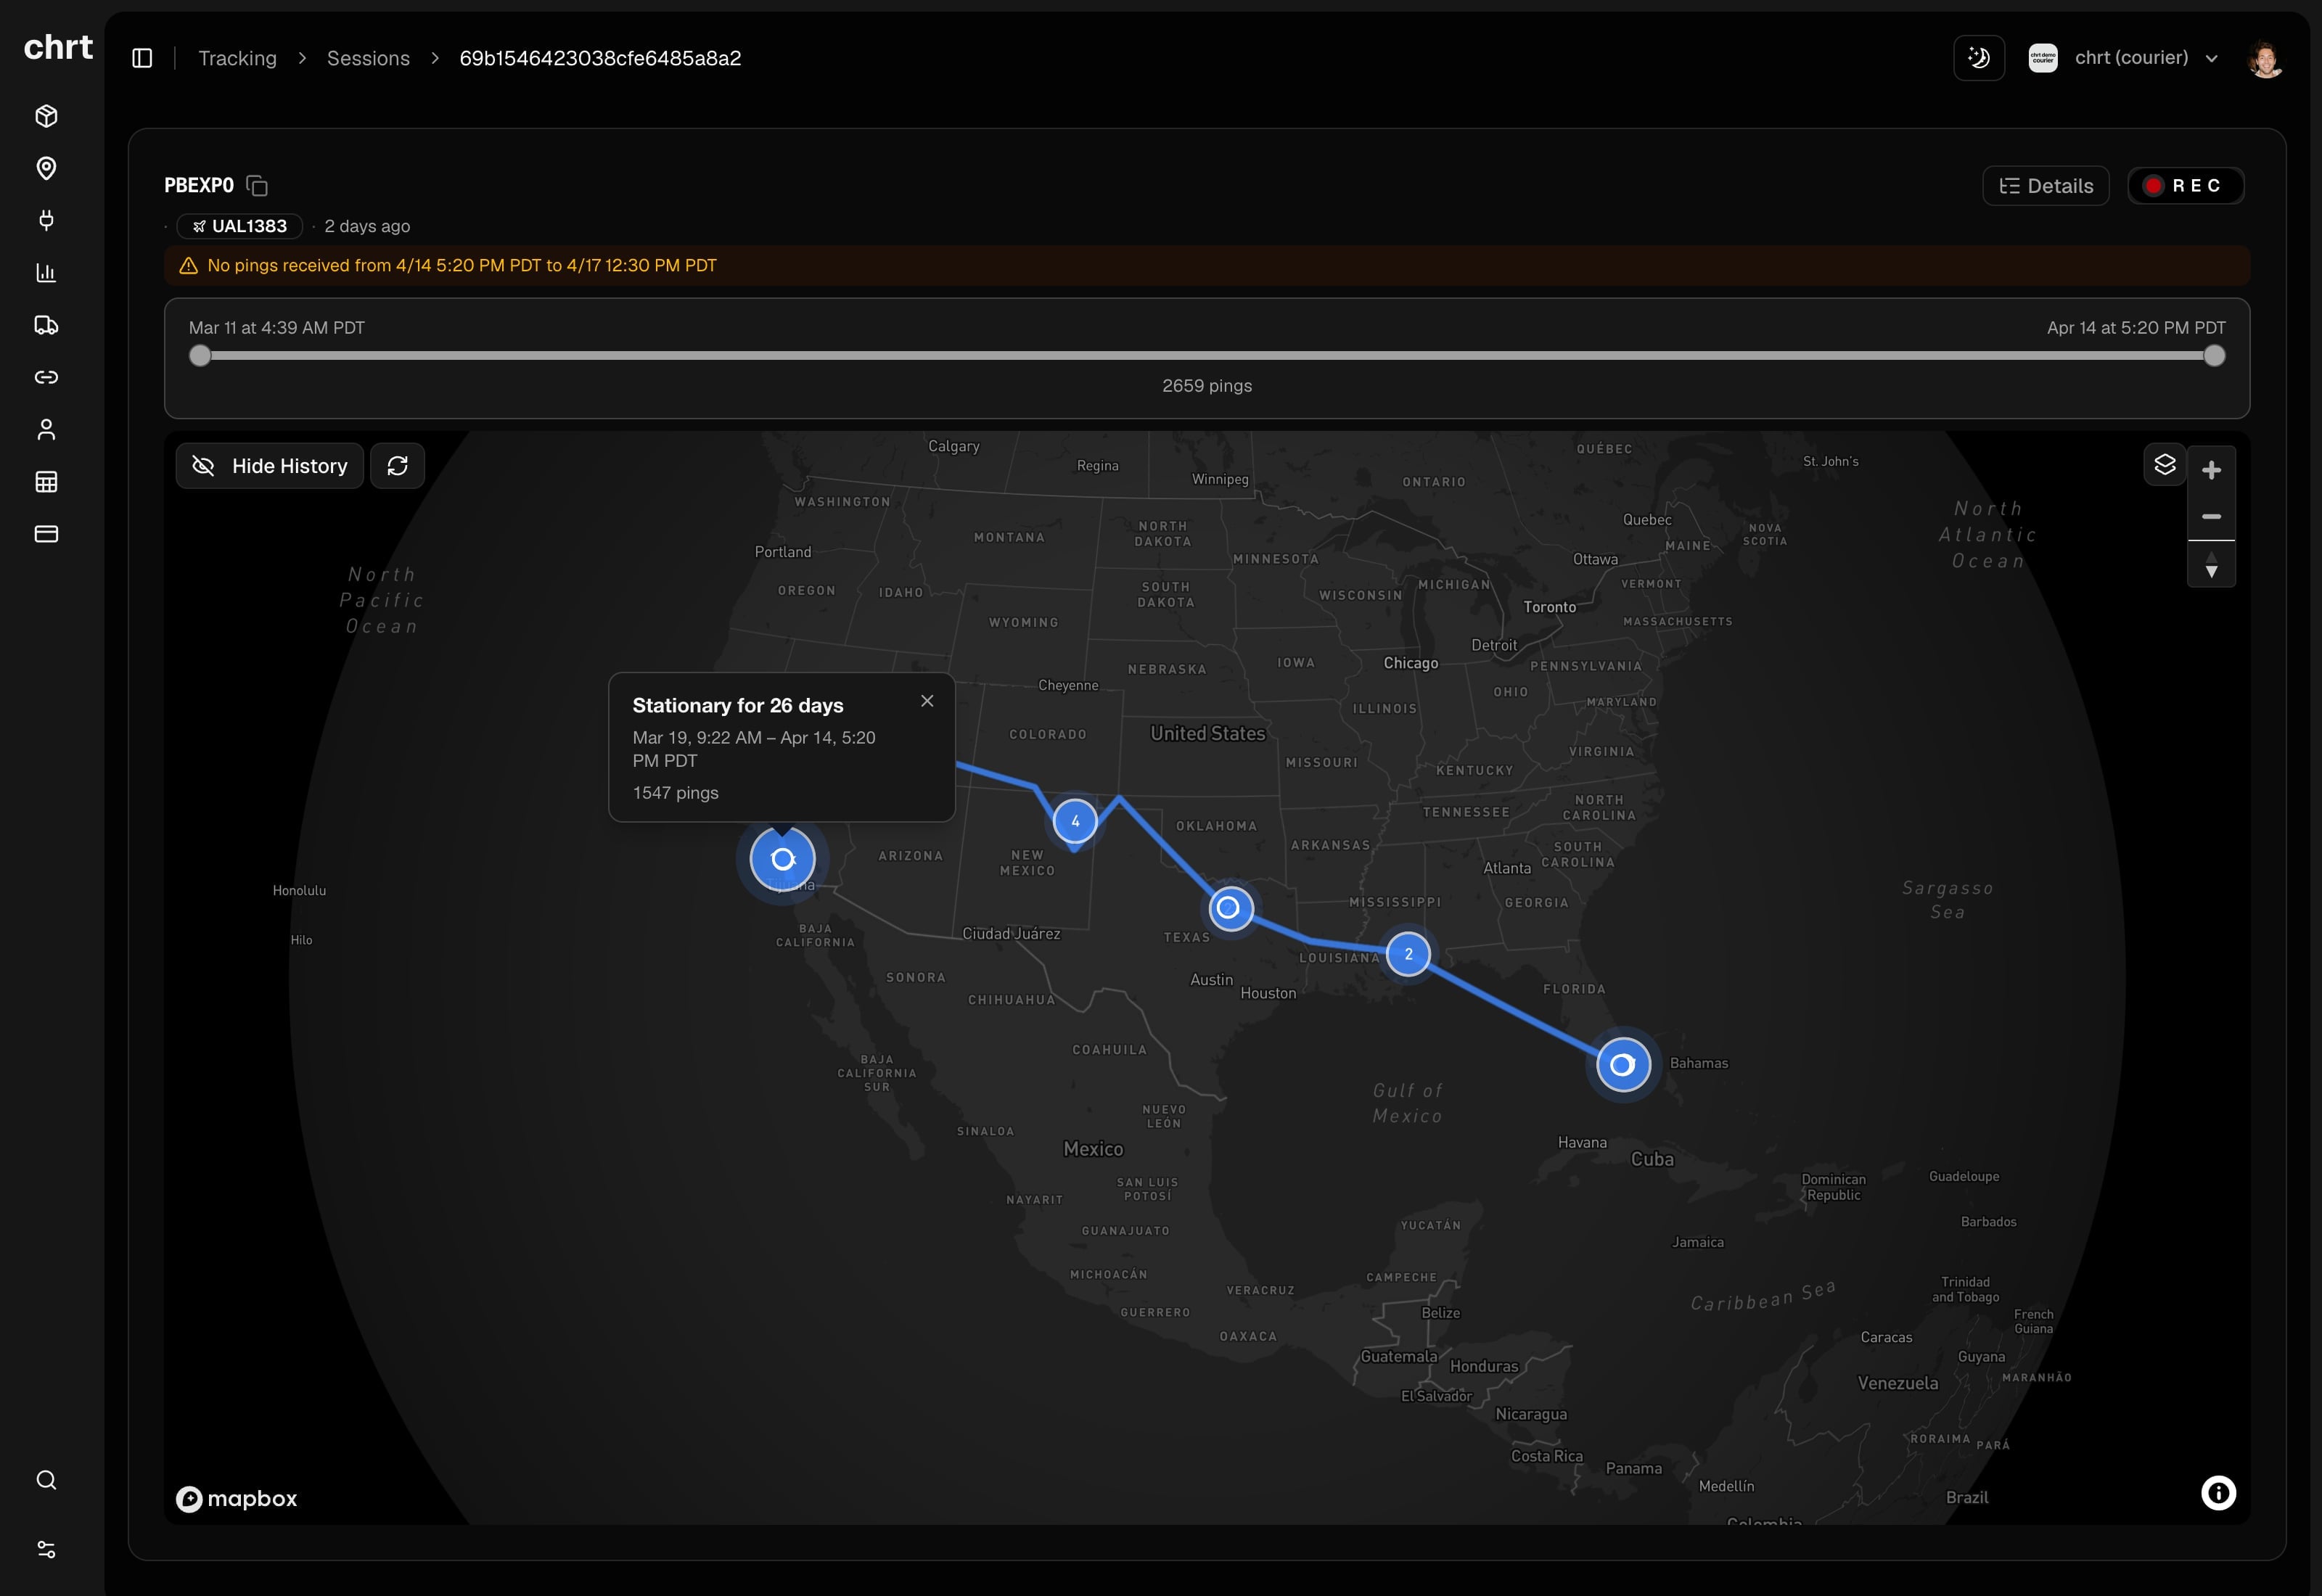Viewport: 2322px width, 1596px height.
Task: Open the plug integrations sidebar icon
Action: [x=46, y=220]
